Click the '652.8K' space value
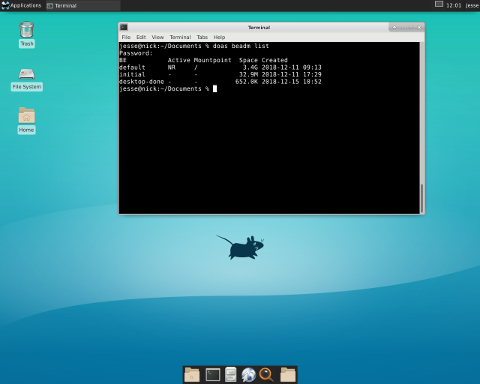Viewport: 480px width, 384px height. click(x=246, y=82)
